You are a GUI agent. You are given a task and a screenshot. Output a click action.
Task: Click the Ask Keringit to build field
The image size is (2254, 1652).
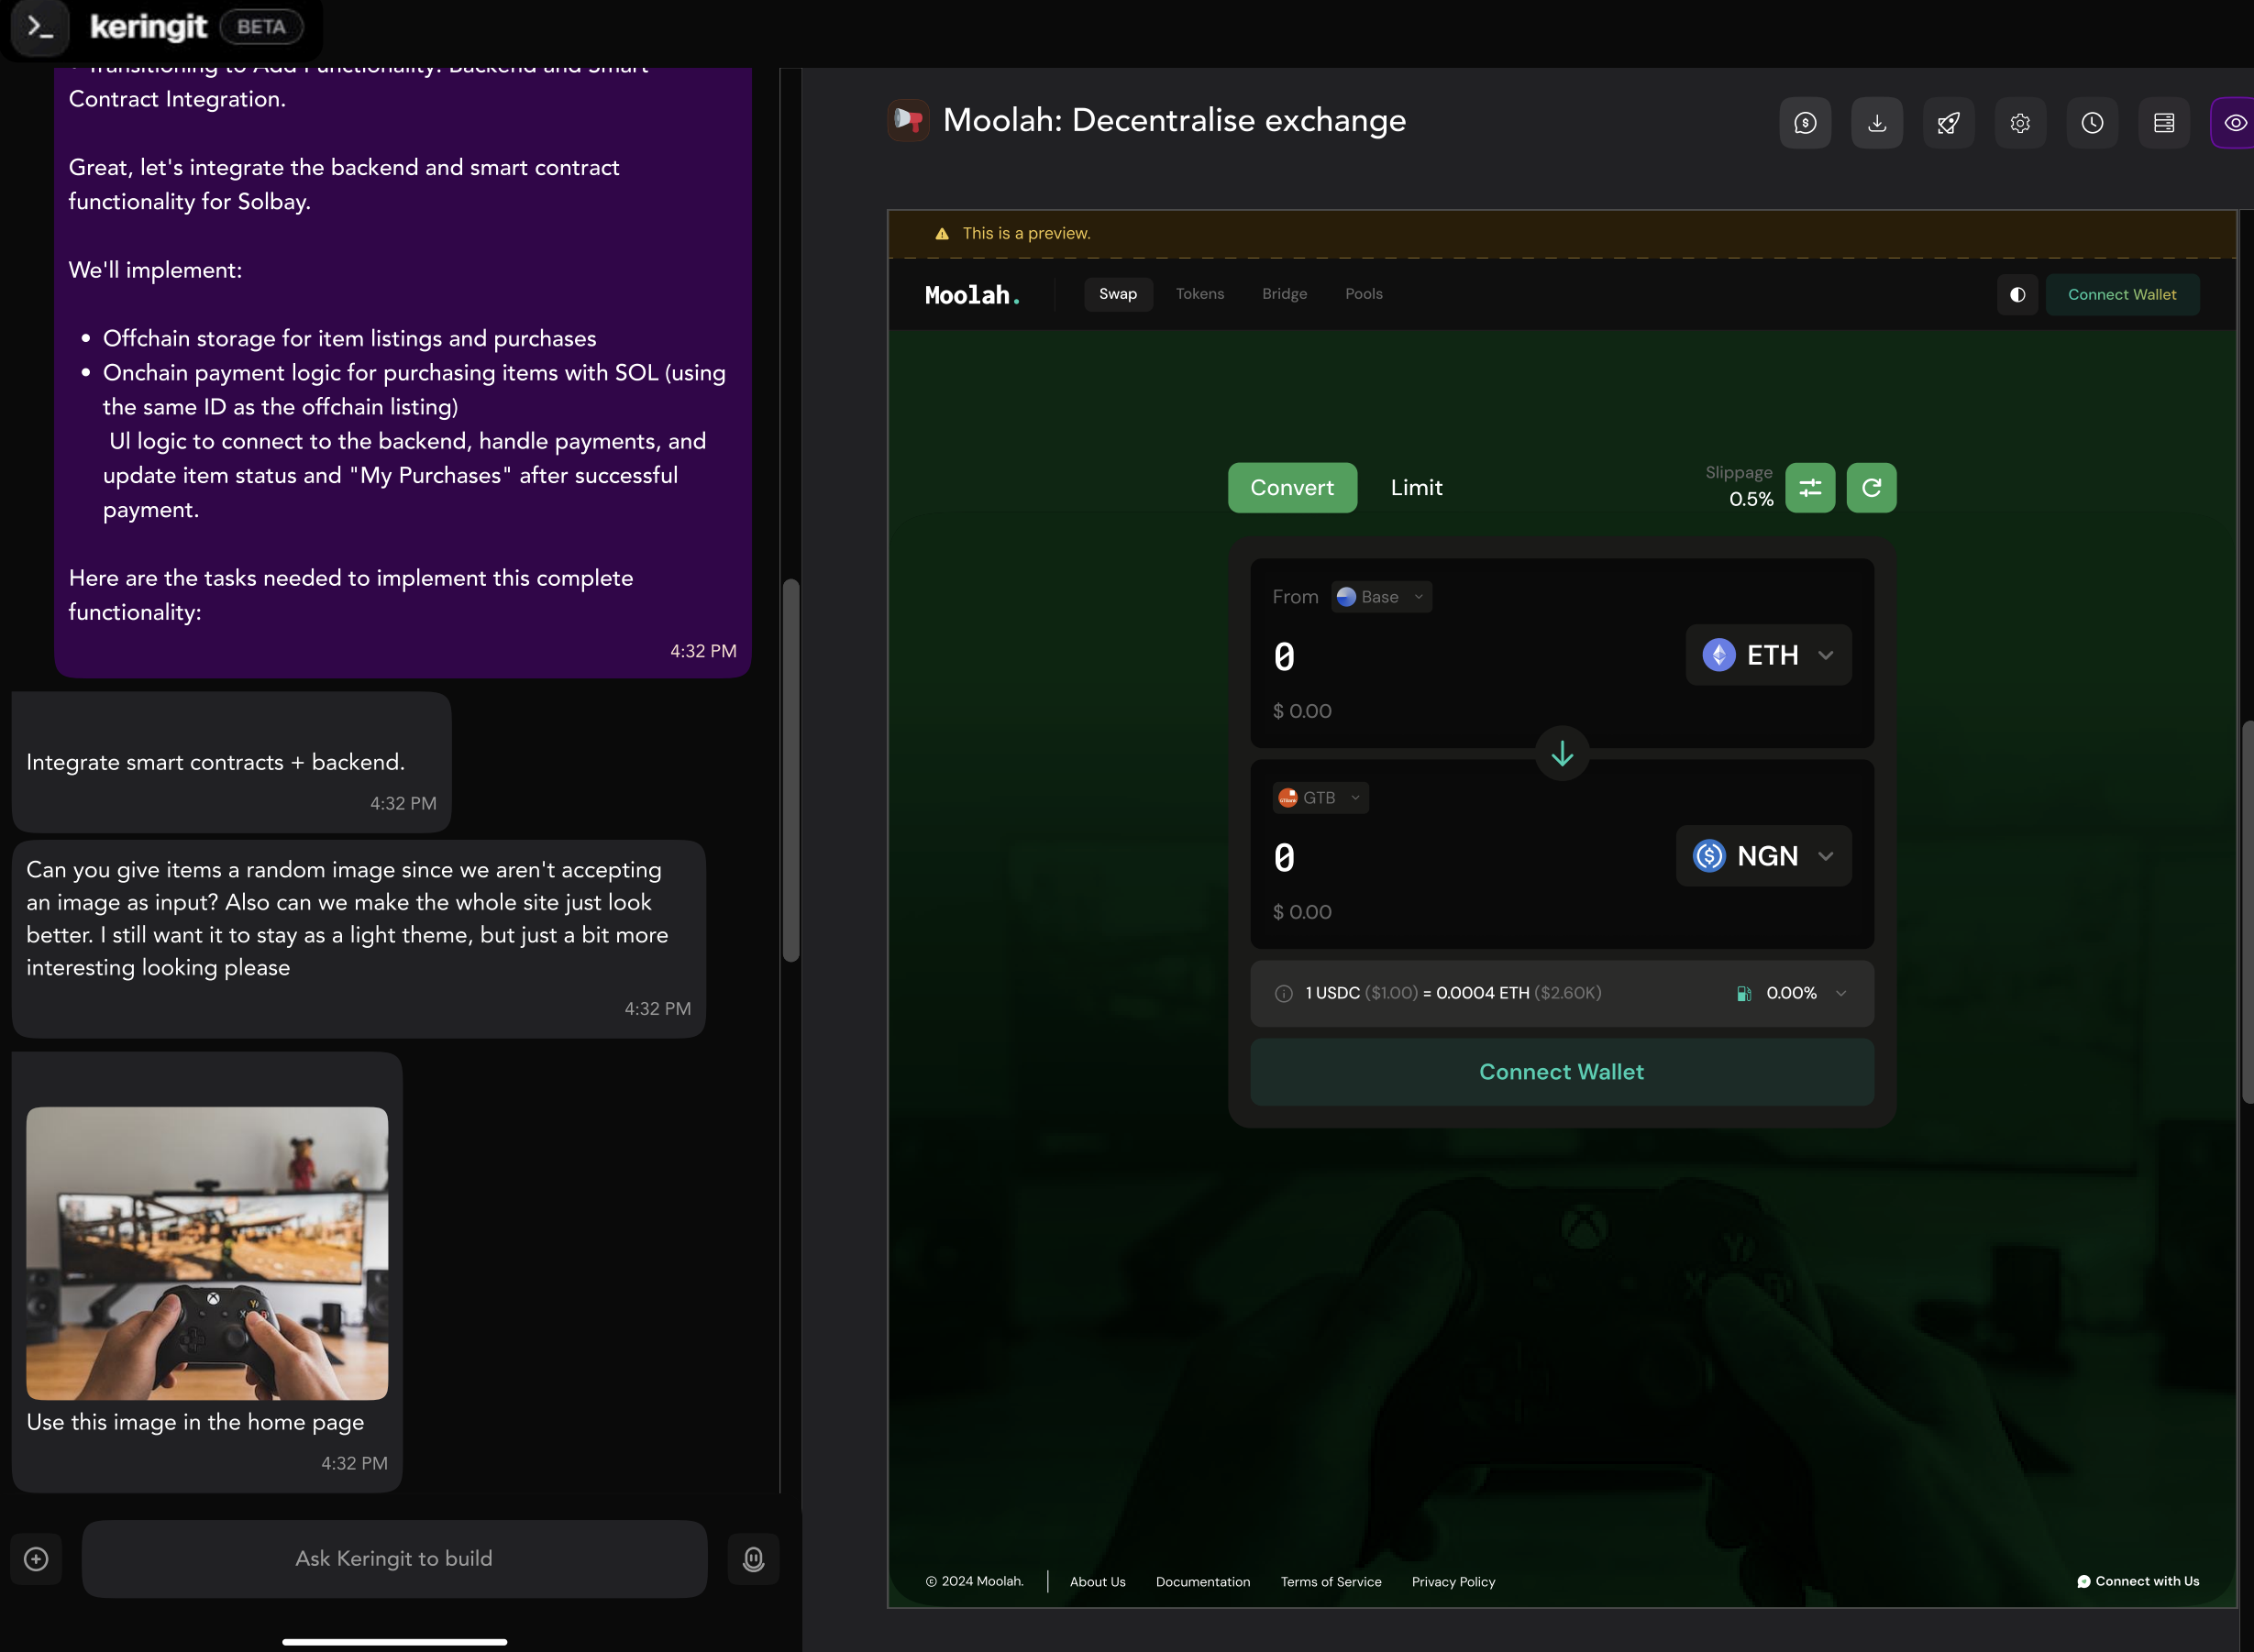394,1559
